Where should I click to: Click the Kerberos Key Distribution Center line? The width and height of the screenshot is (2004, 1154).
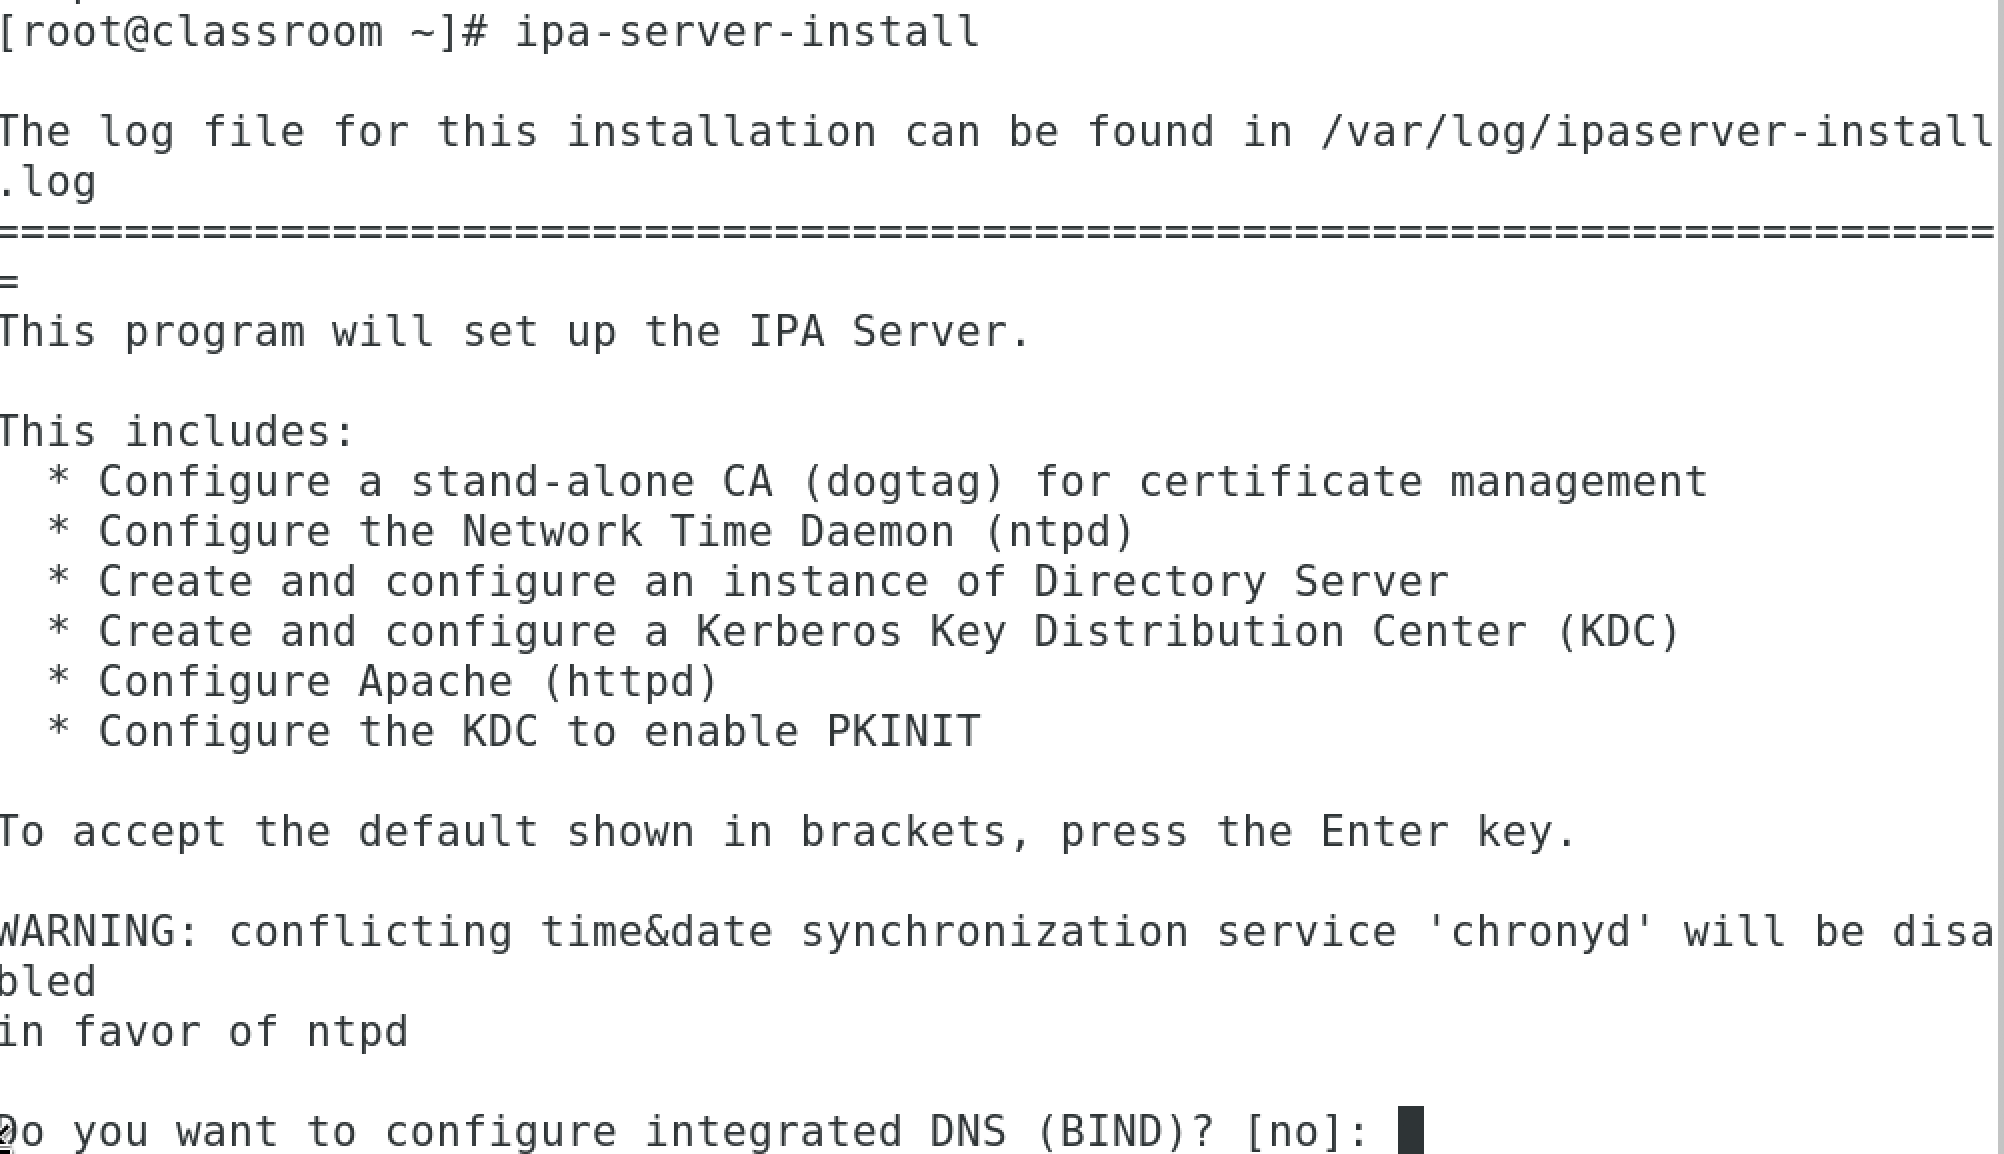pyautogui.click(x=864, y=632)
